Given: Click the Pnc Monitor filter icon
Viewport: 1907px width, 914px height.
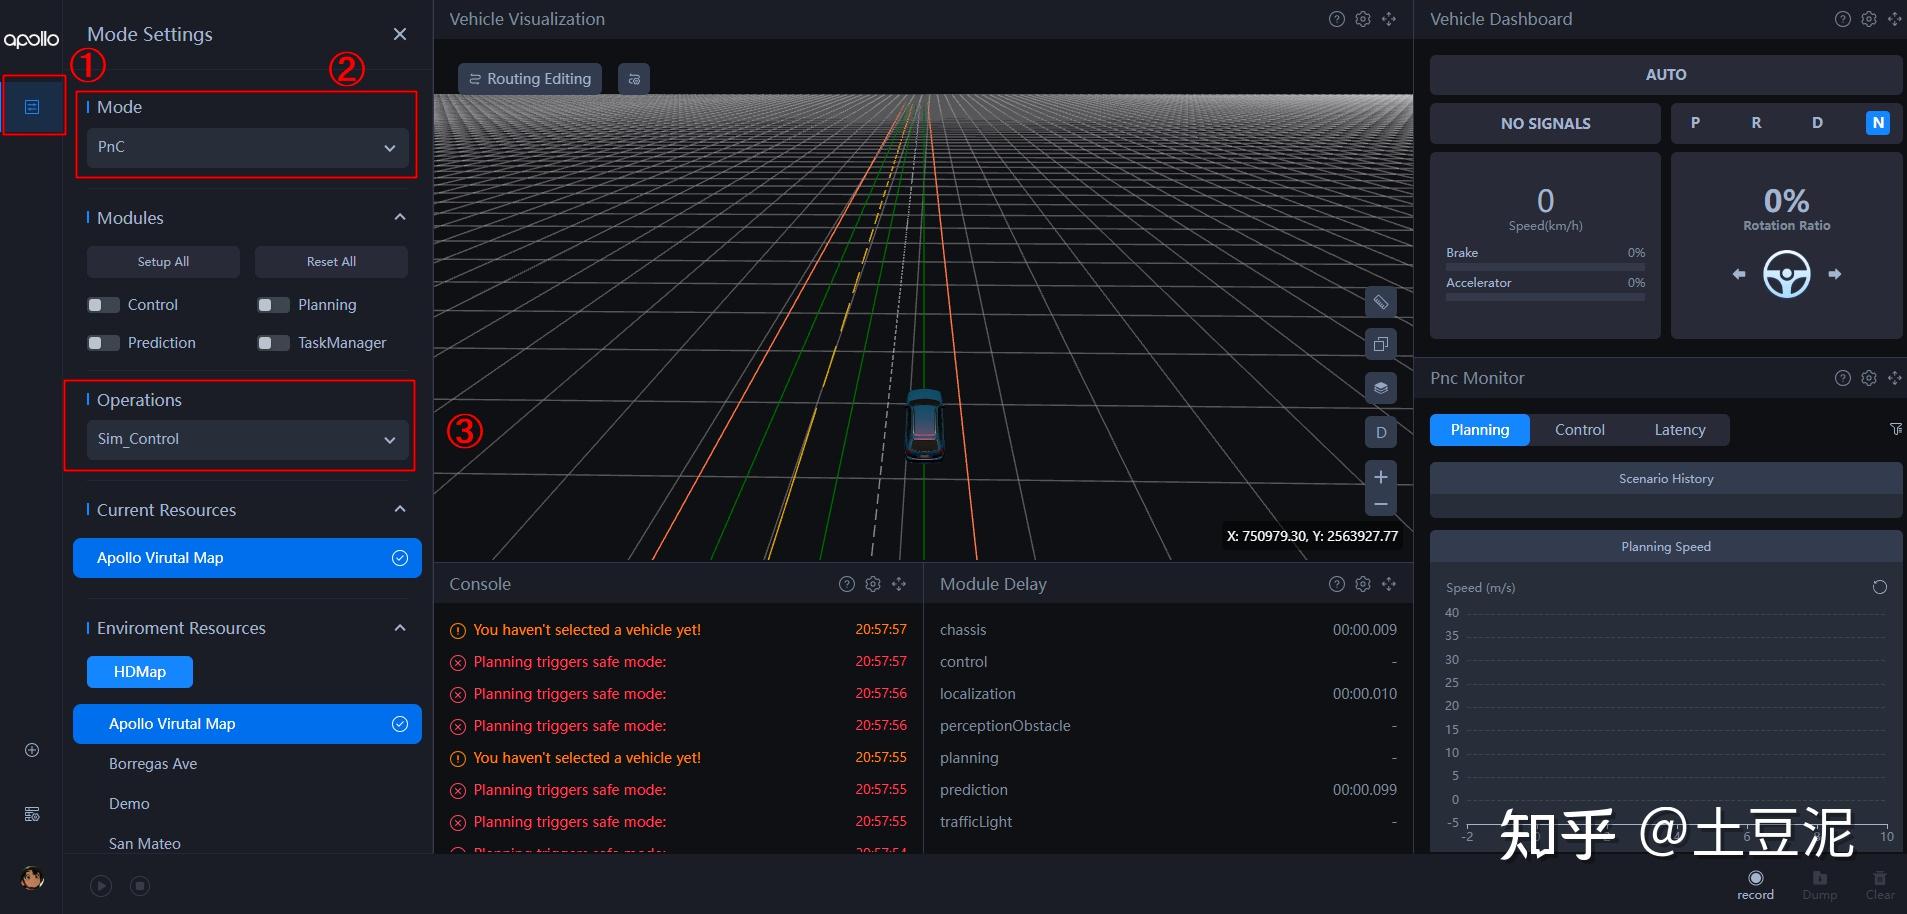Looking at the screenshot, I should click(1895, 429).
